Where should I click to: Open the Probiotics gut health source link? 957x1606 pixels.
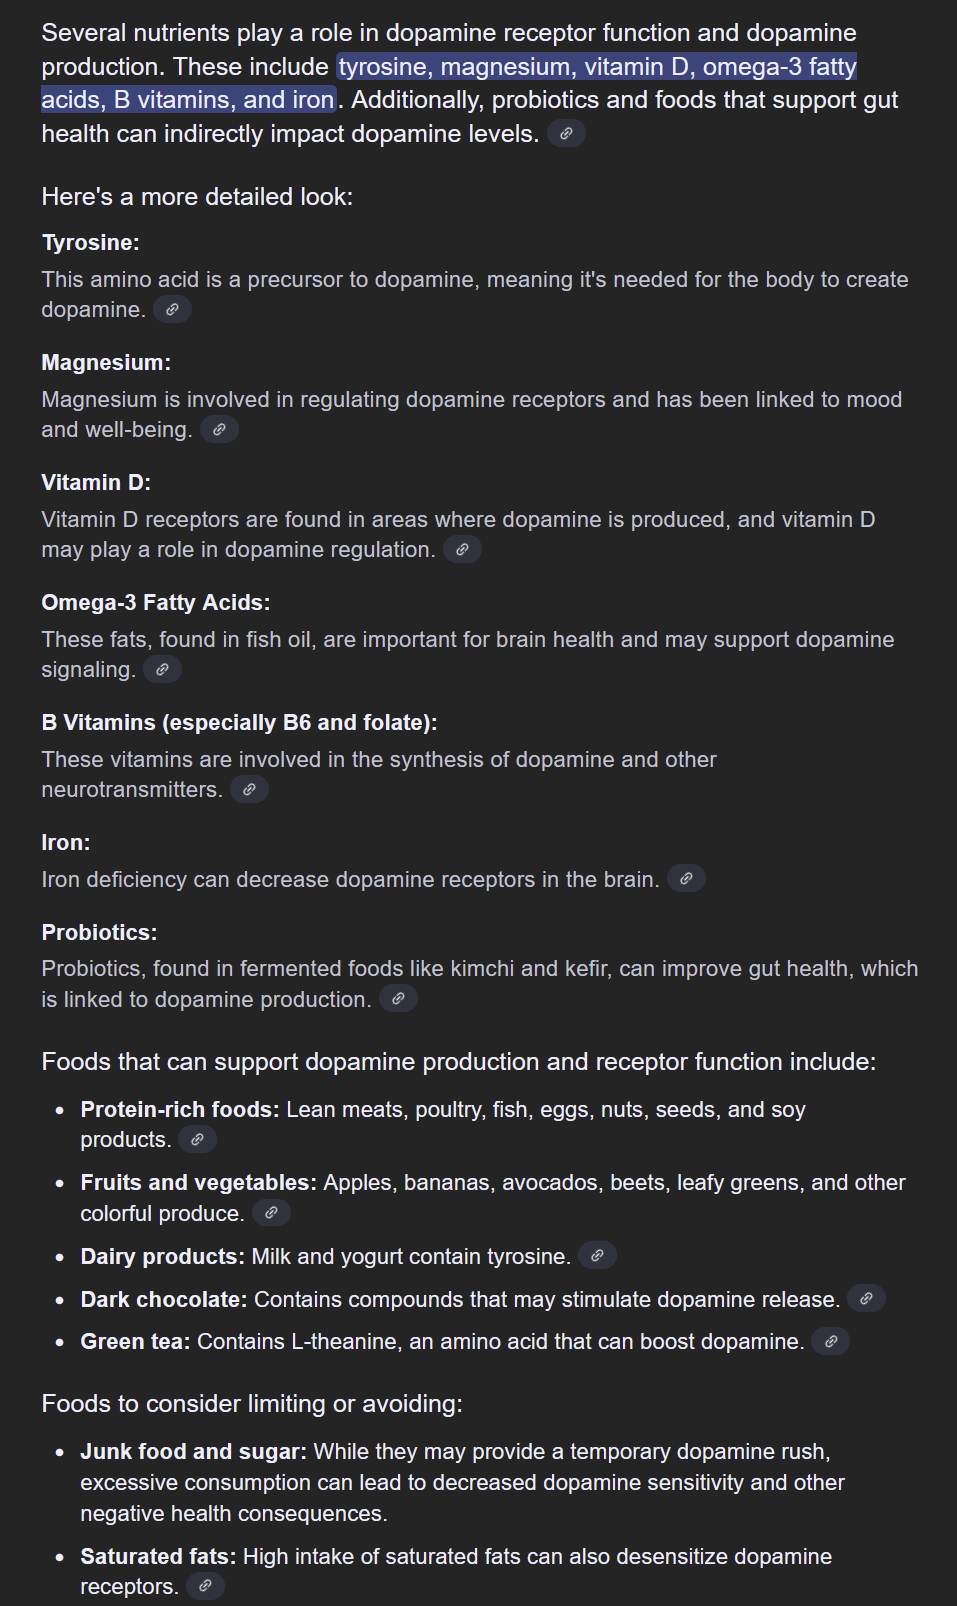(398, 998)
